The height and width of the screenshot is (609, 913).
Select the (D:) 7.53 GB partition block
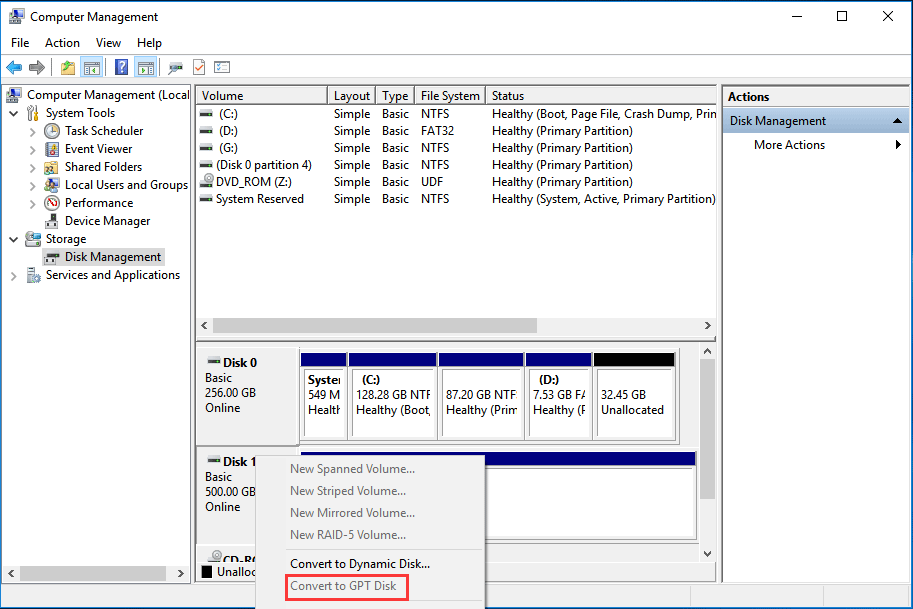558,395
